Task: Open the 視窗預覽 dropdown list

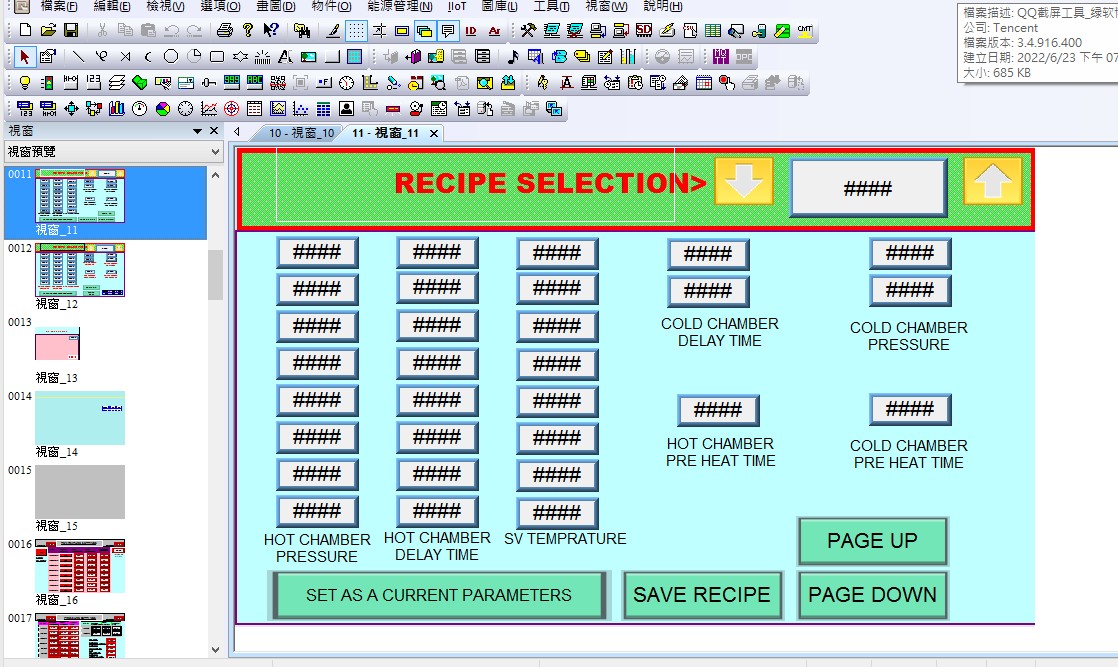Action: [x=216, y=152]
